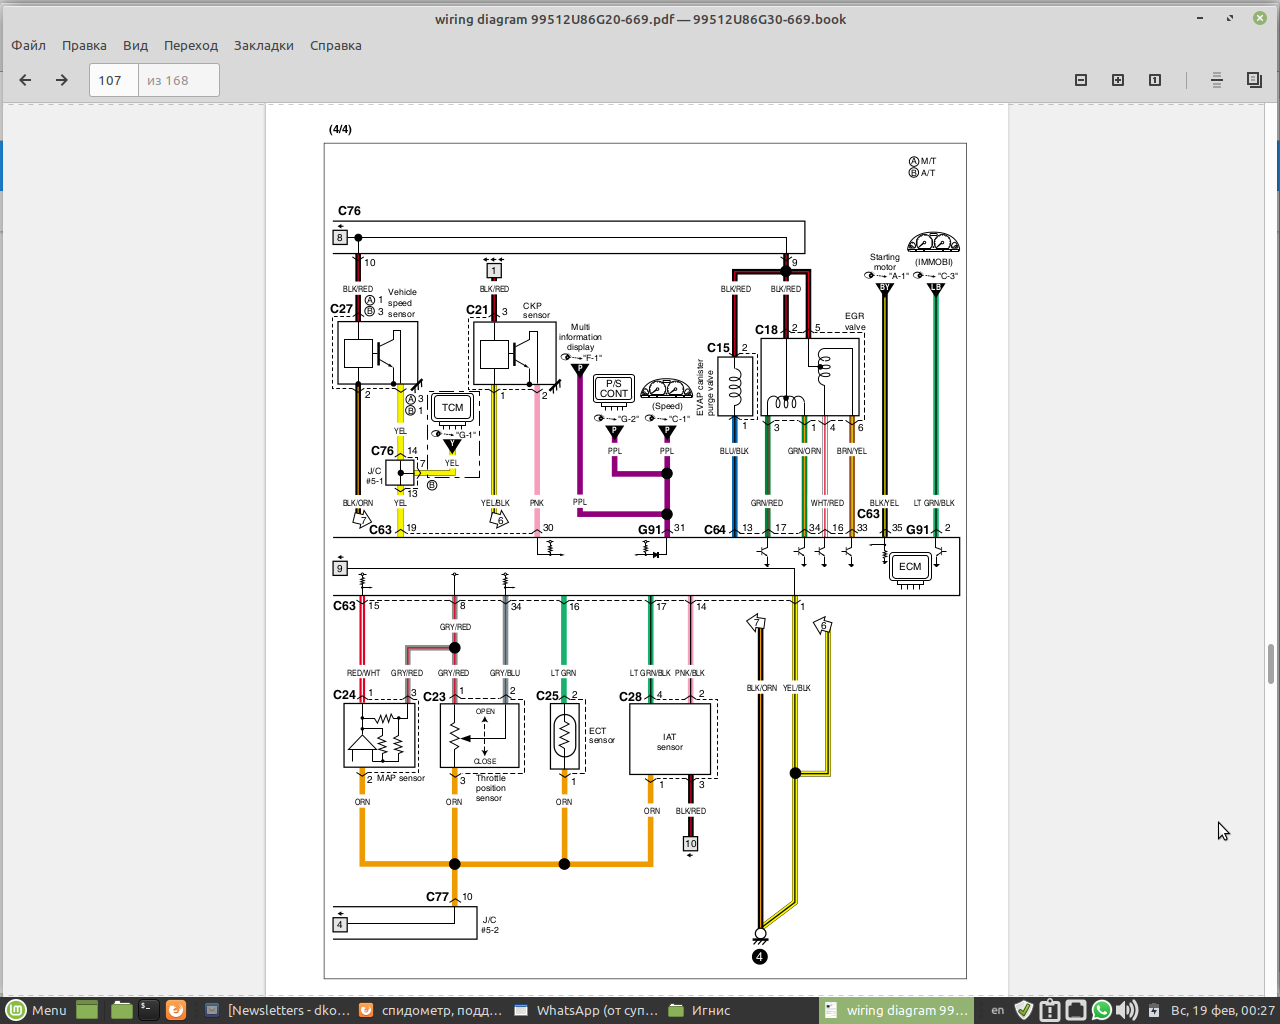The width and height of the screenshot is (1280, 1024).
Task: Open the Правка menu
Action: pos(84,45)
